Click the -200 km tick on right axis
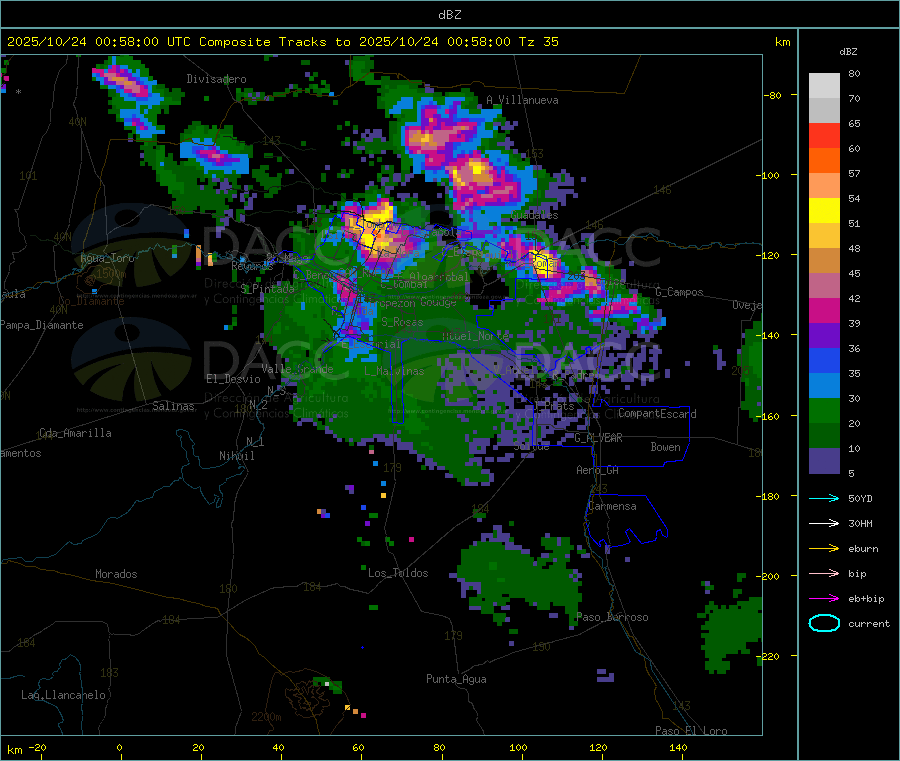Screen dimensions: 900x761 (x=769, y=576)
